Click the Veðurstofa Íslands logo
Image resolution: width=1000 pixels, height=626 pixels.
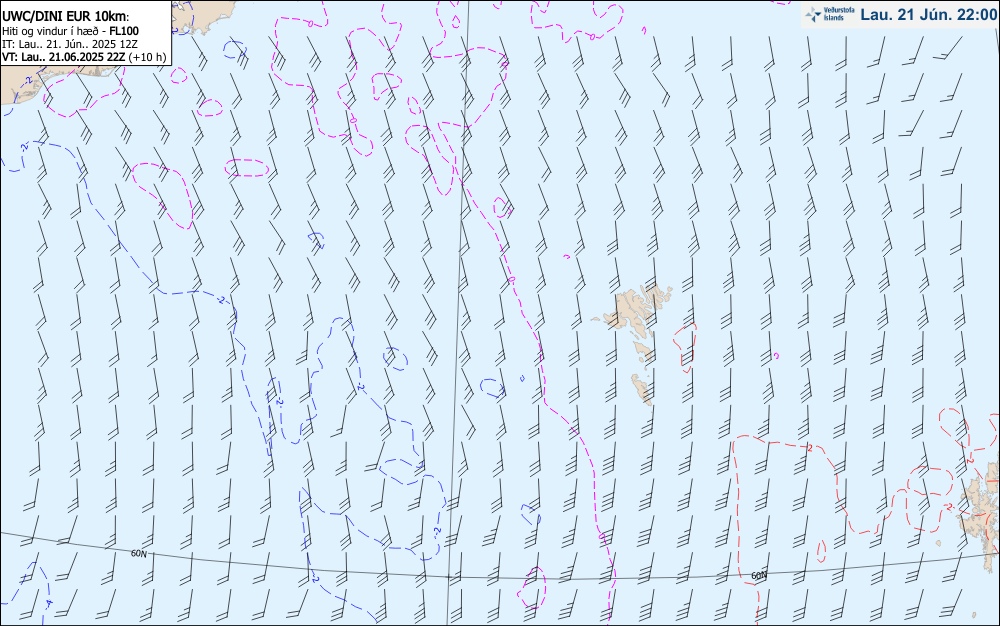[830, 14]
